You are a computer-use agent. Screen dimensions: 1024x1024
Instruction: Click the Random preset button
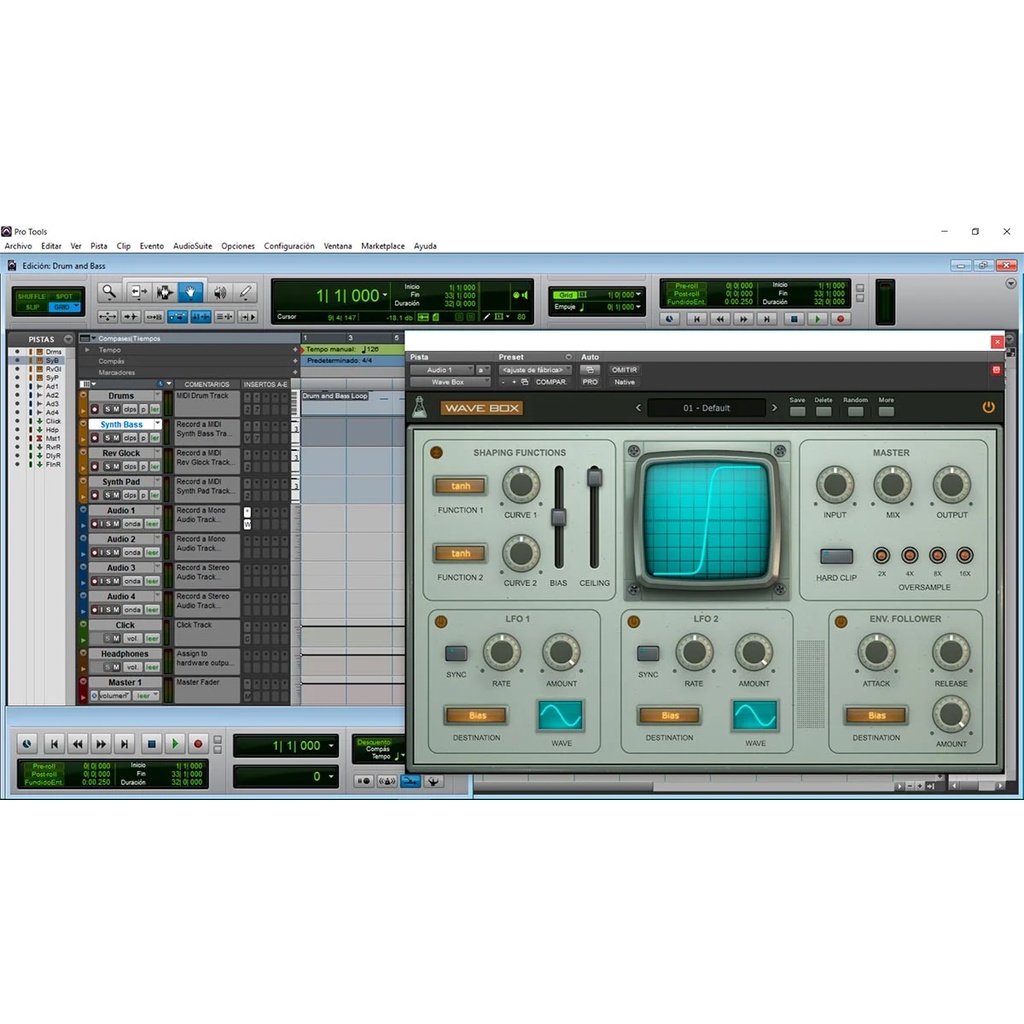(x=855, y=409)
